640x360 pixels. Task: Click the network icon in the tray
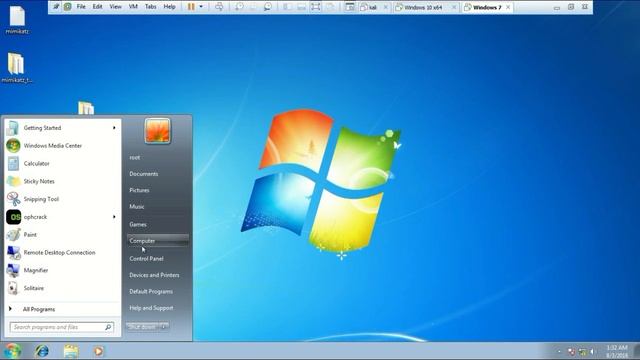coord(582,351)
